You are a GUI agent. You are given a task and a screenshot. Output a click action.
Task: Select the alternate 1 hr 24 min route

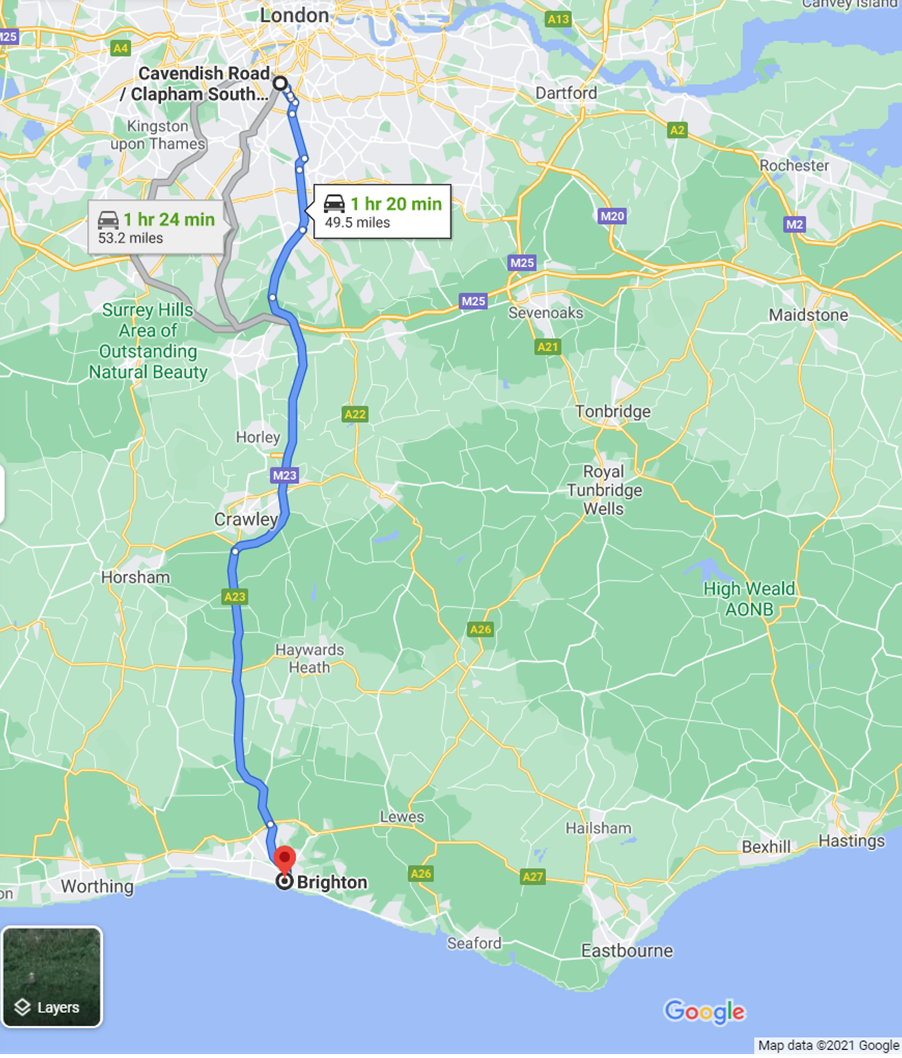pyautogui.click(x=156, y=227)
